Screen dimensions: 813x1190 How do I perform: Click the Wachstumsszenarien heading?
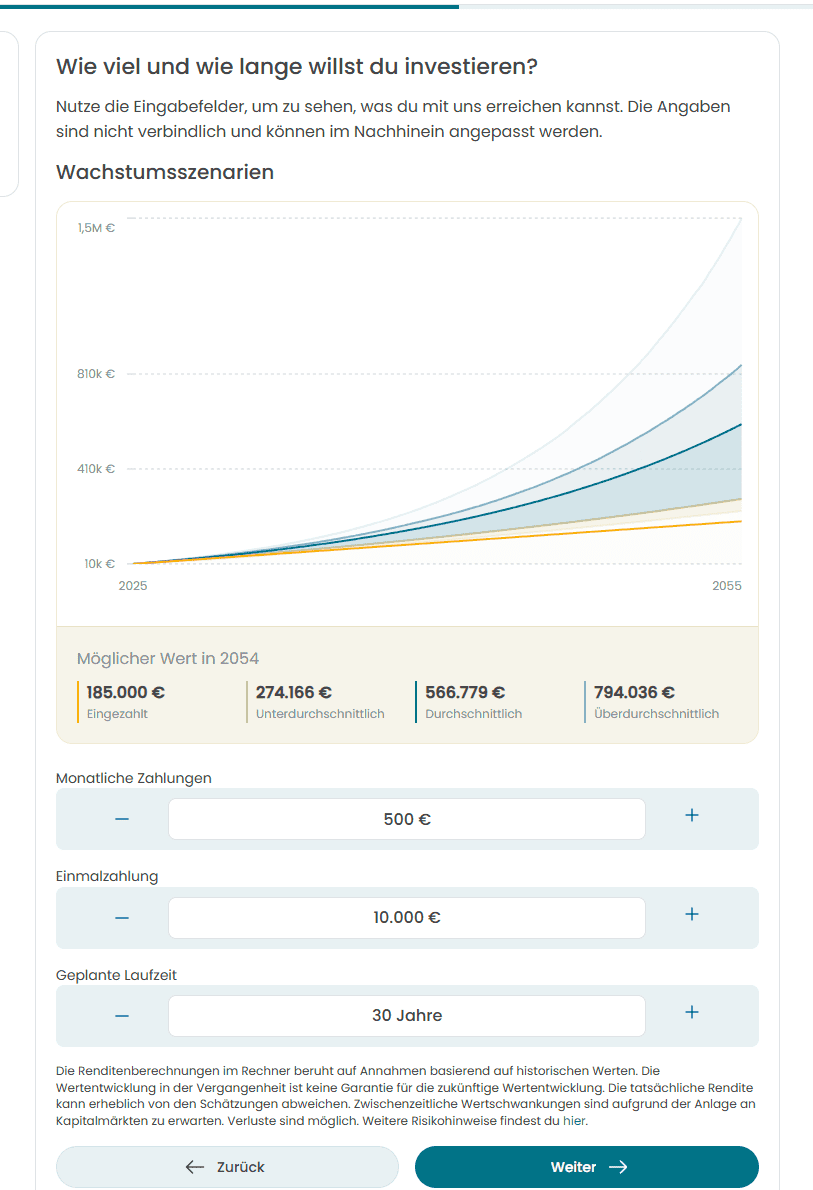coord(165,172)
